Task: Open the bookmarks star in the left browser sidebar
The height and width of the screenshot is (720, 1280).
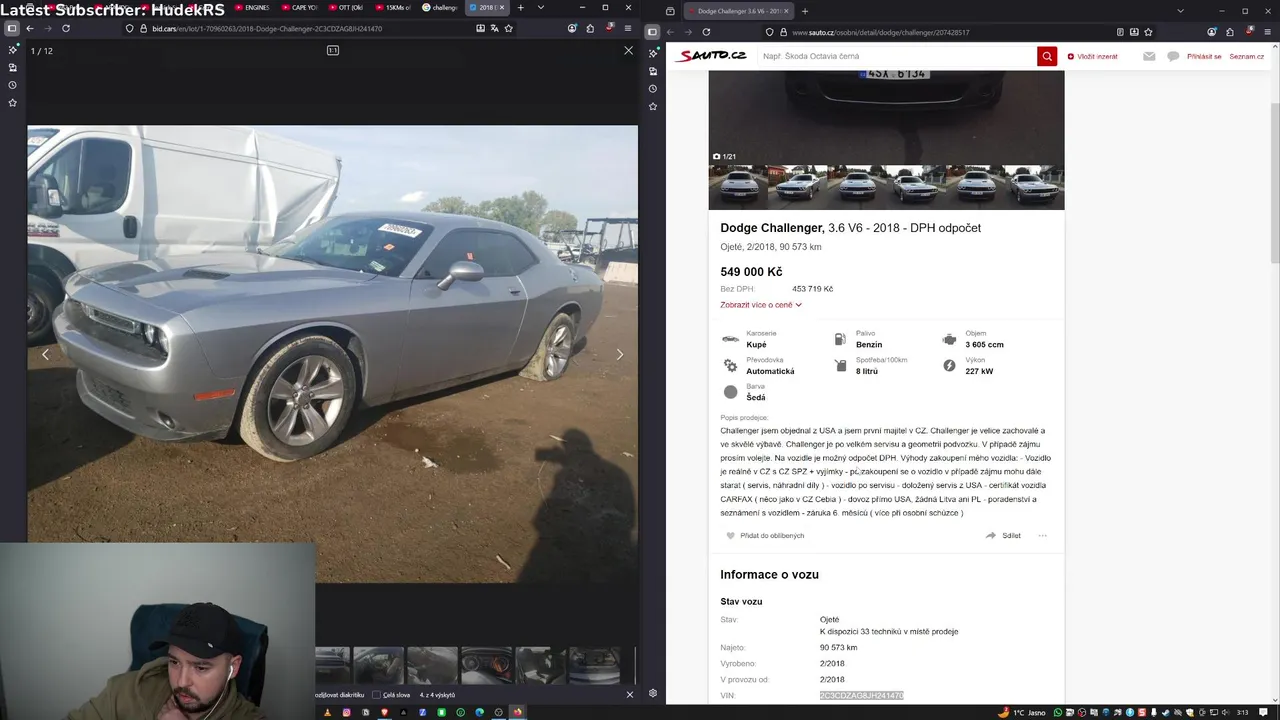Action: point(12,103)
